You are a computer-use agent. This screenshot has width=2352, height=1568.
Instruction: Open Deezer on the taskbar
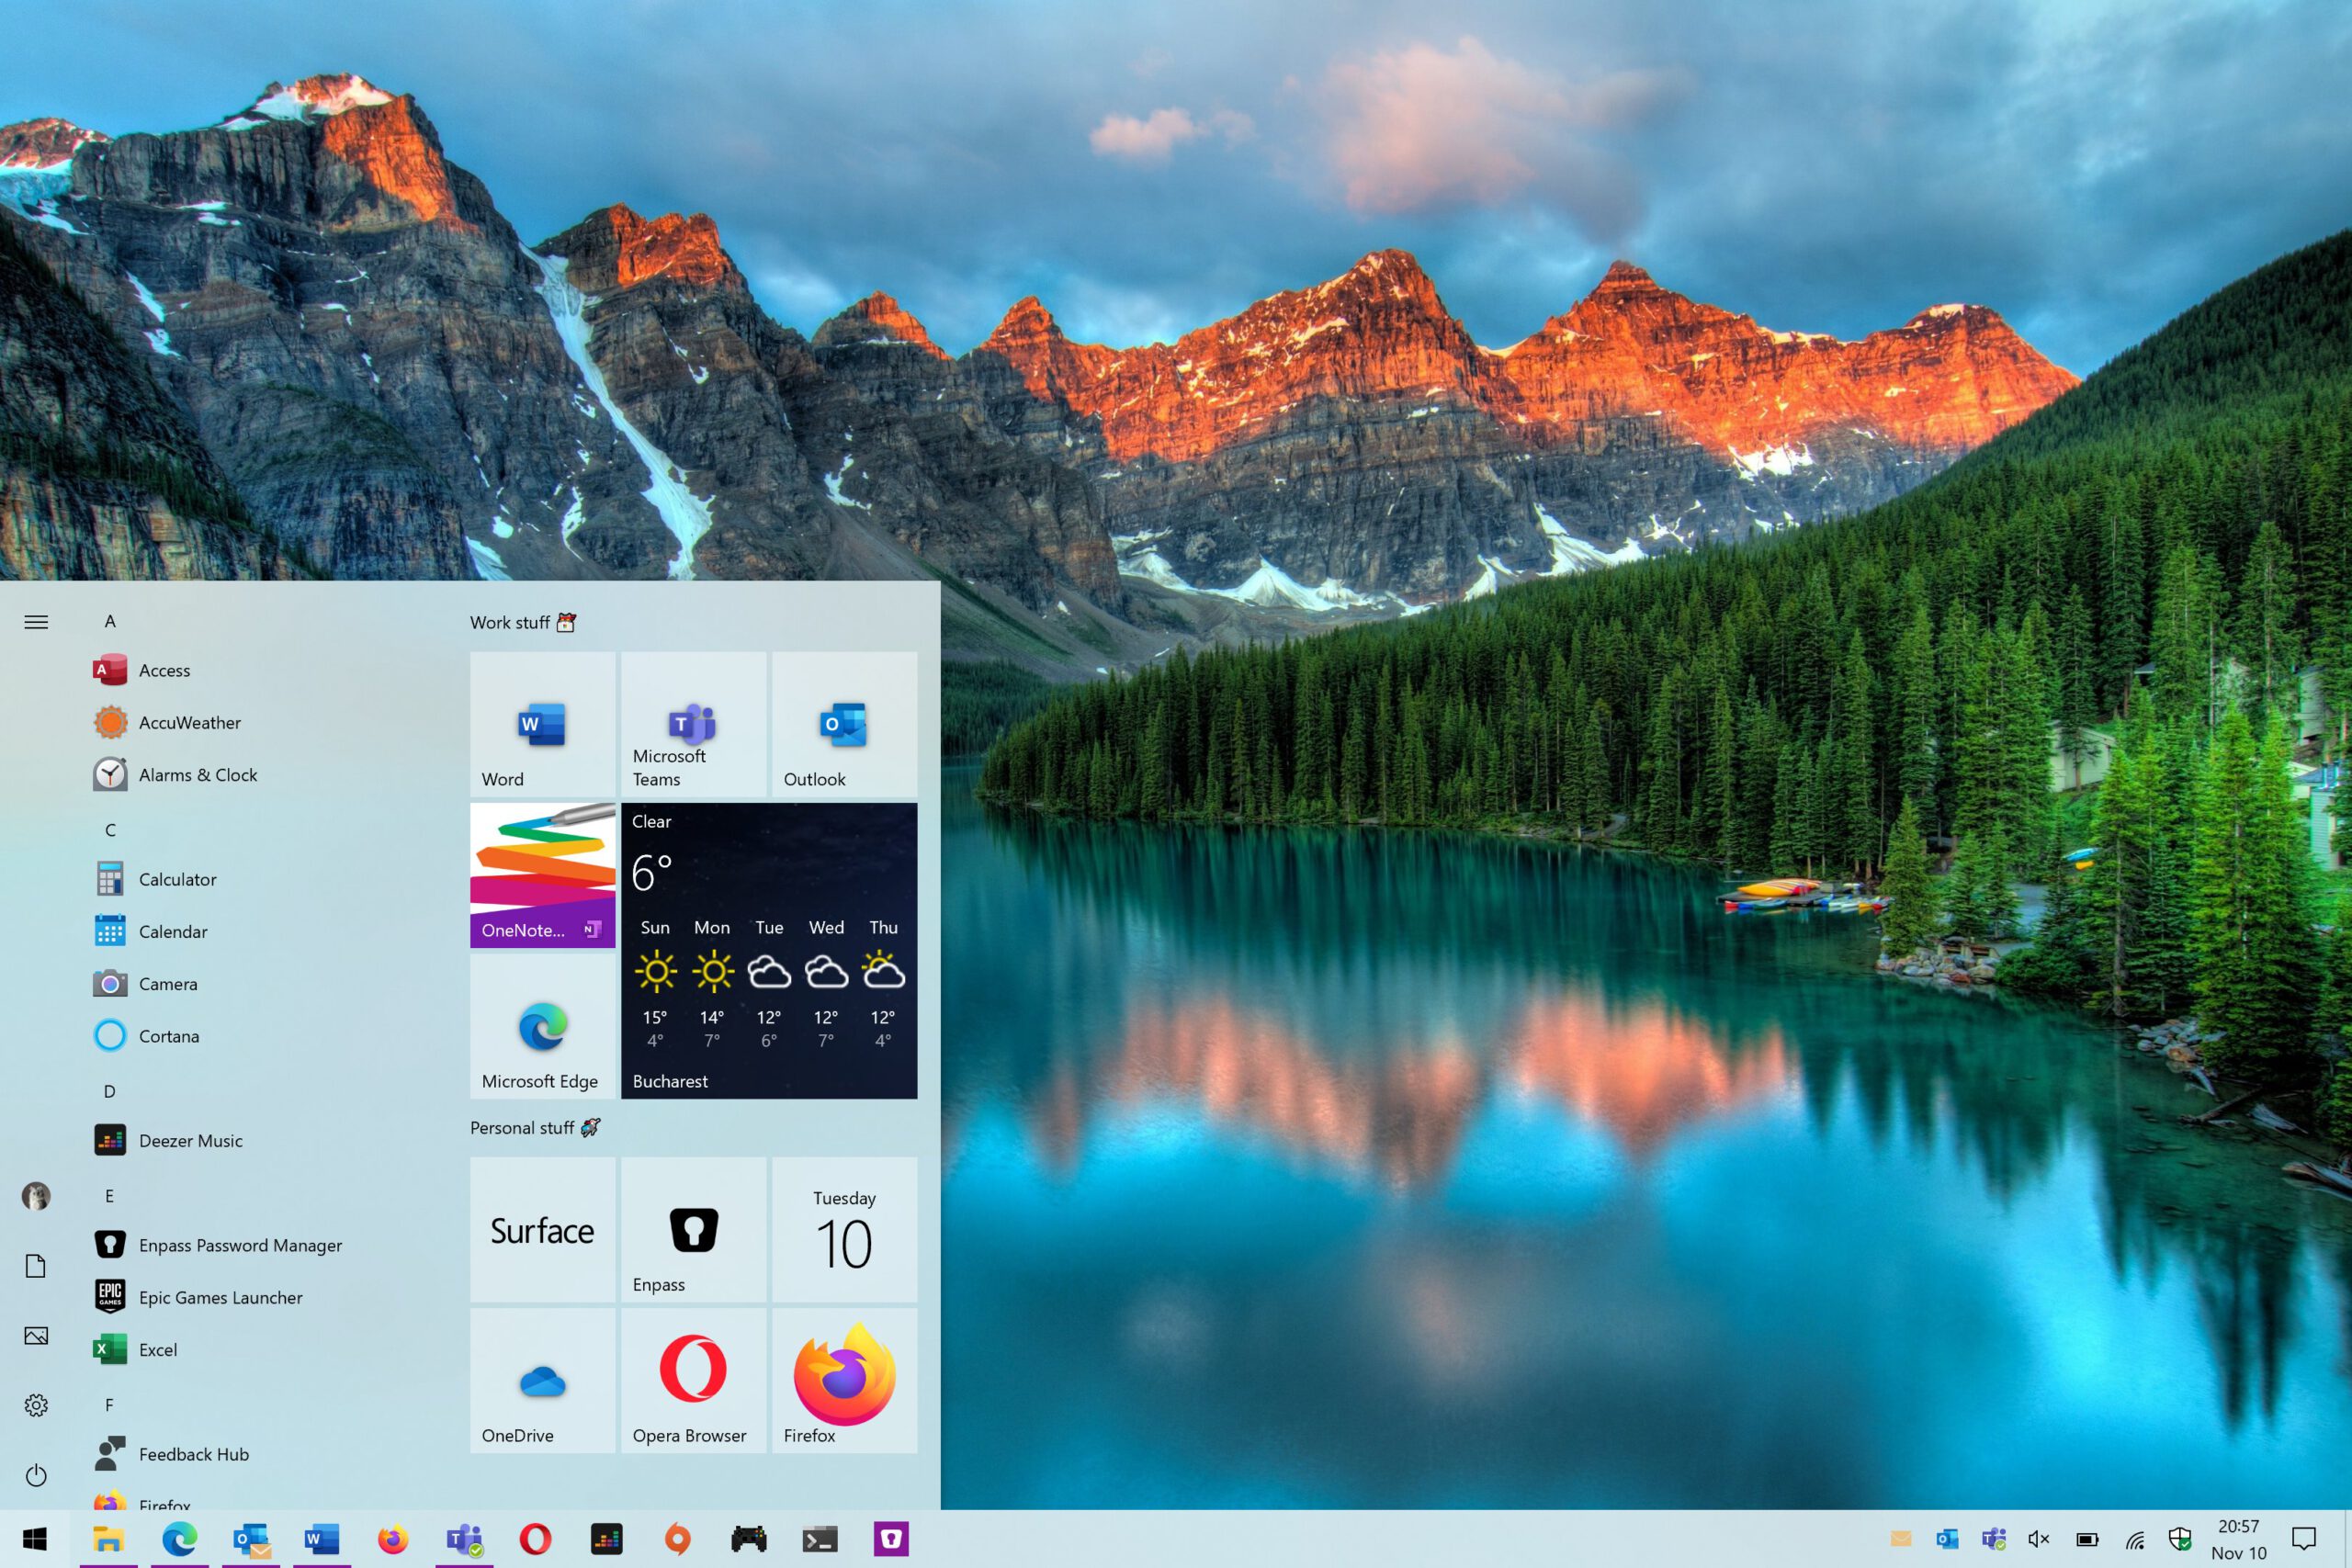(x=606, y=1539)
